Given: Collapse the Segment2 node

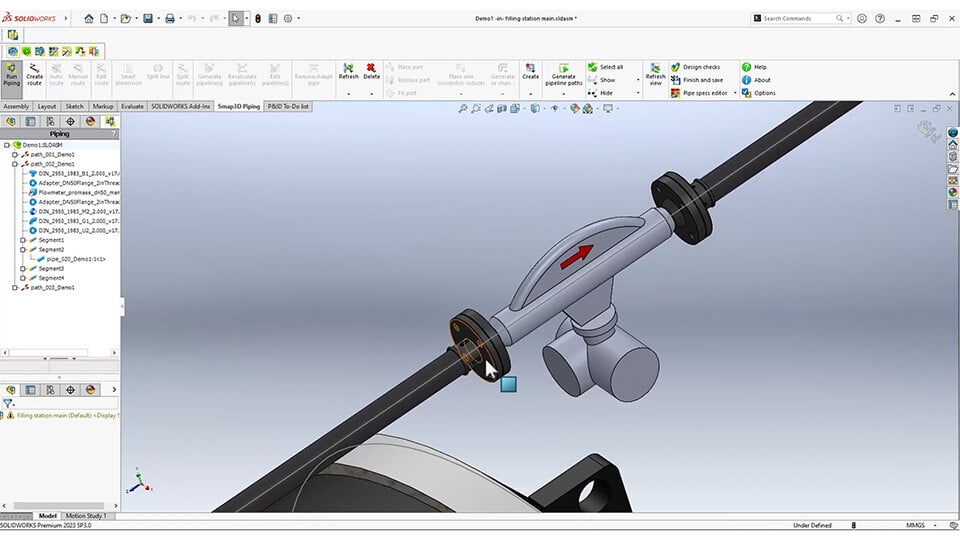Looking at the screenshot, I should [x=23, y=250].
